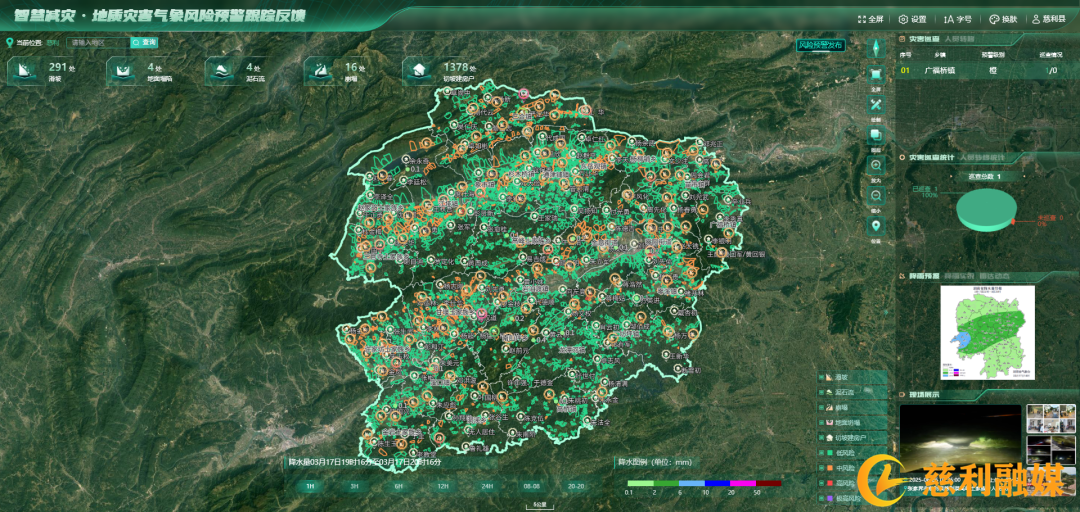
Task: Toggle the 地面塌陷 layer checkbox
Action: [822, 422]
